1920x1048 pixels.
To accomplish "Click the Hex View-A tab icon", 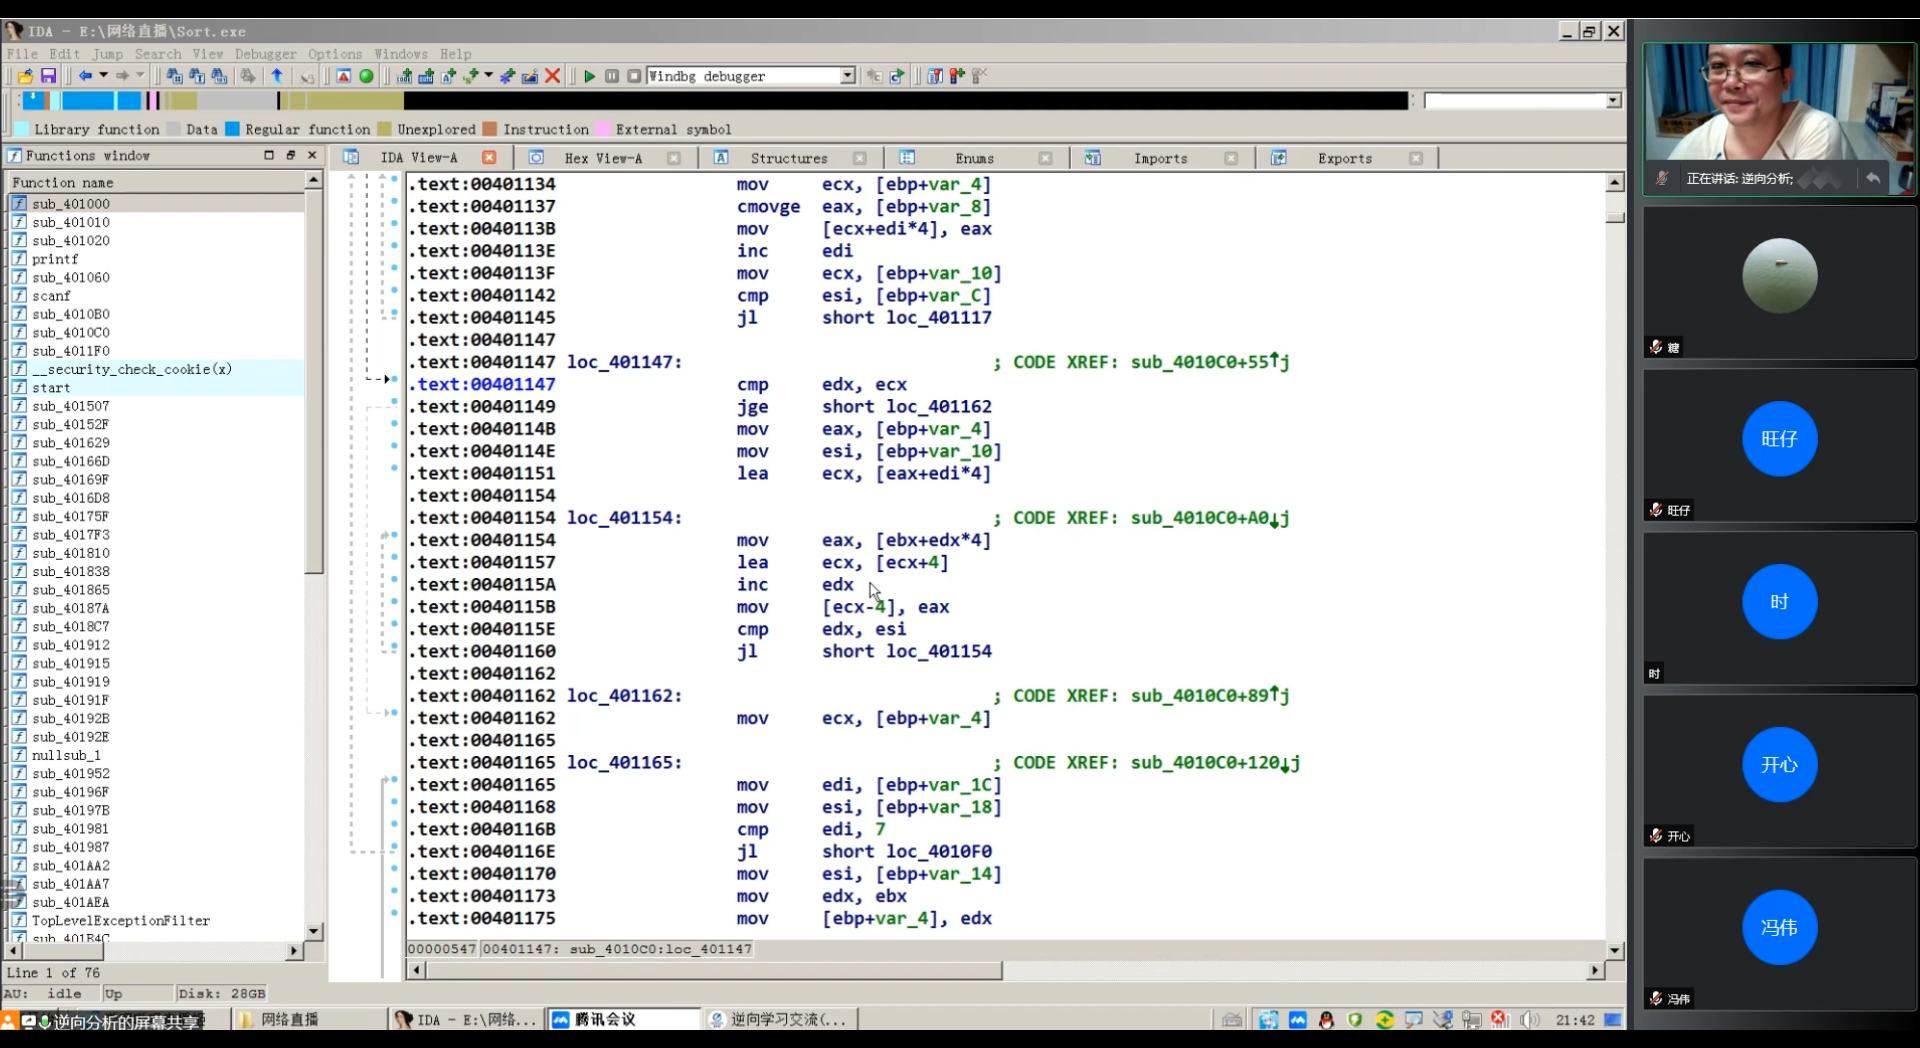I will 536,158.
